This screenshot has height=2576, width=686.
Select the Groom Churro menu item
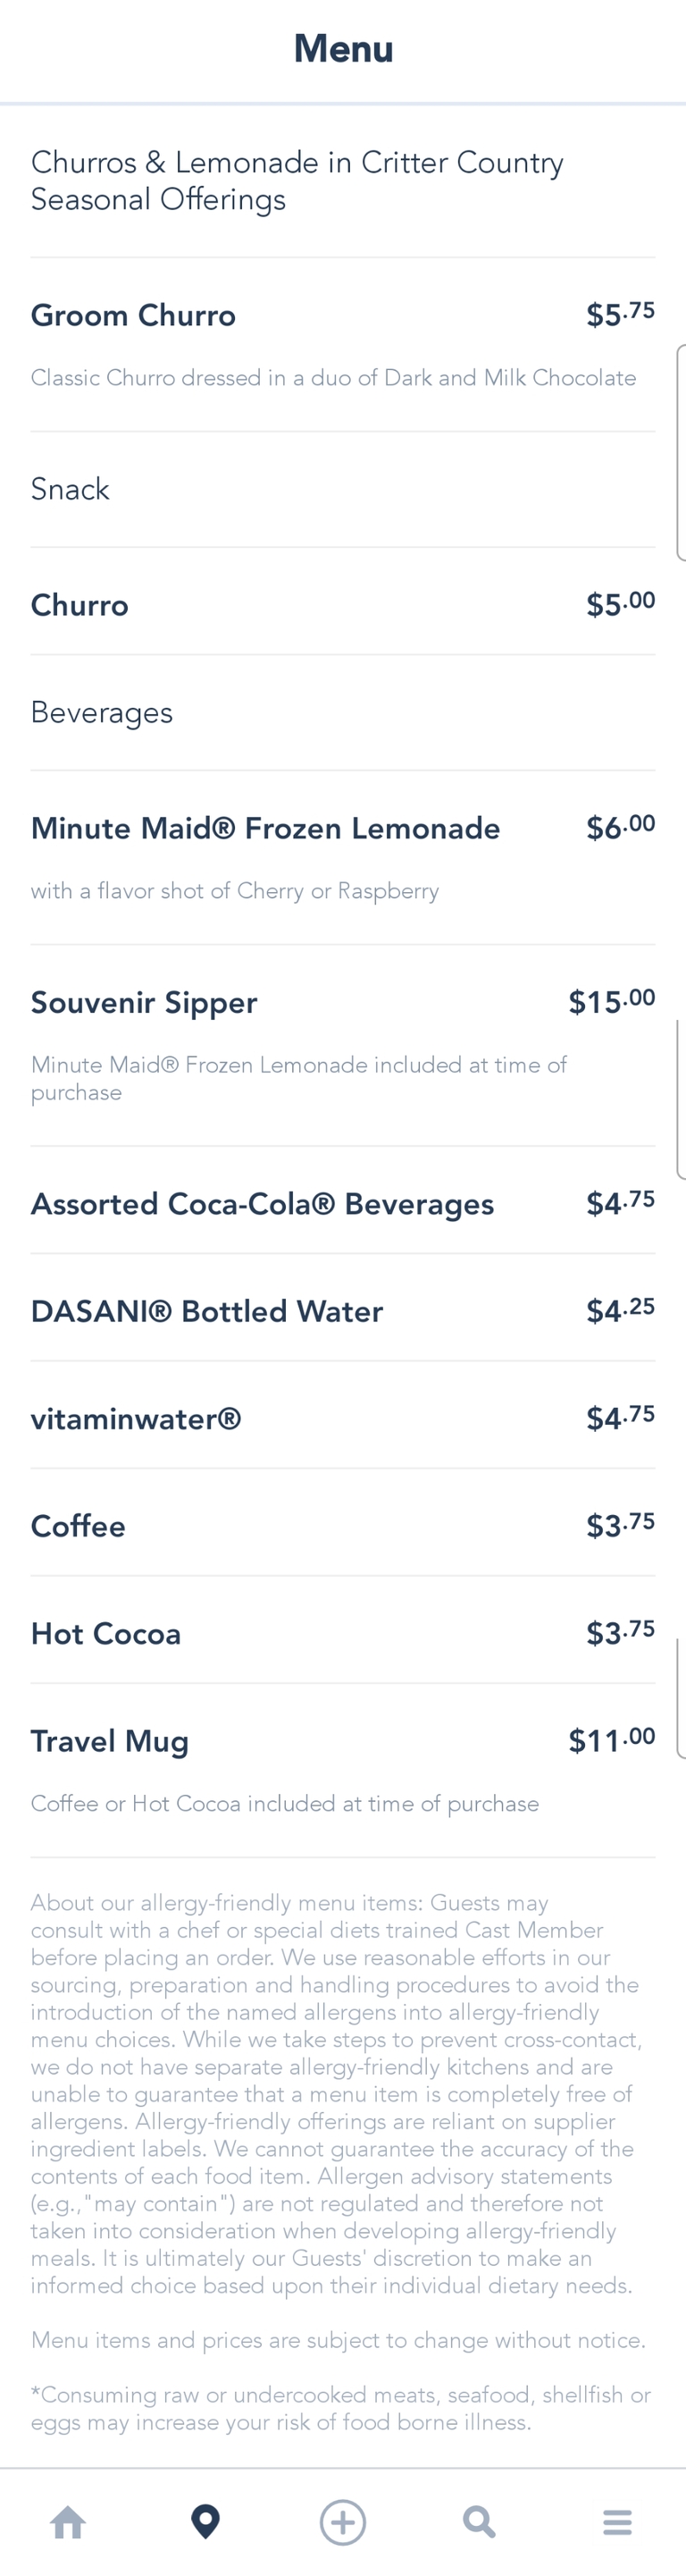(134, 316)
